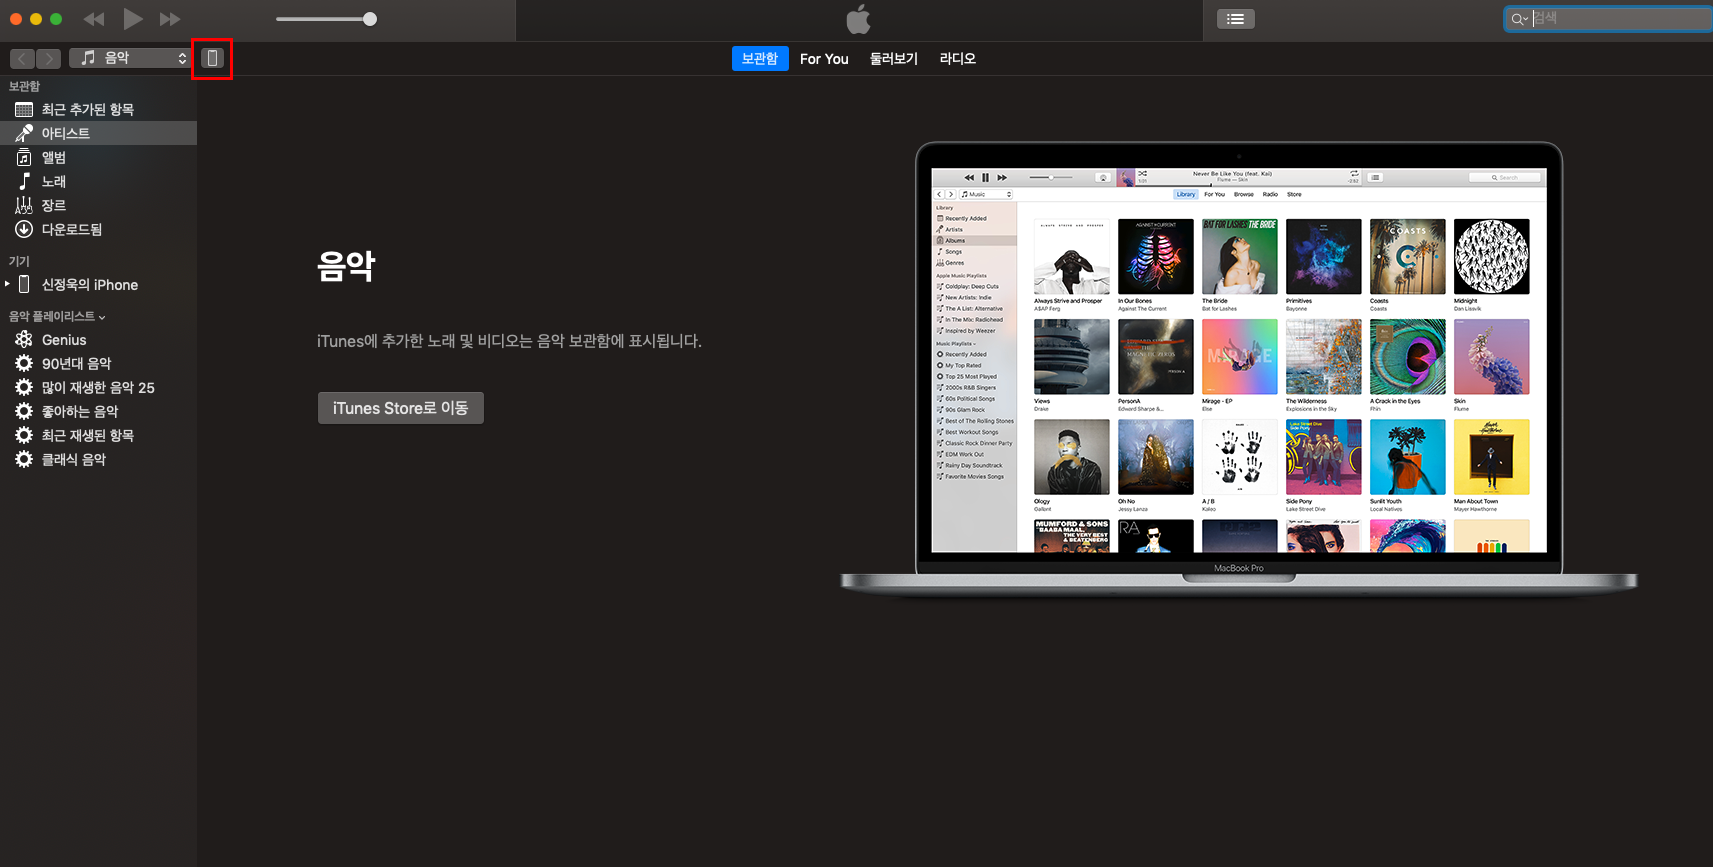Select the 다운로드됨 text label
Image resolution: width=1713 pixels, height=867 pixels.
coord(72,229)
